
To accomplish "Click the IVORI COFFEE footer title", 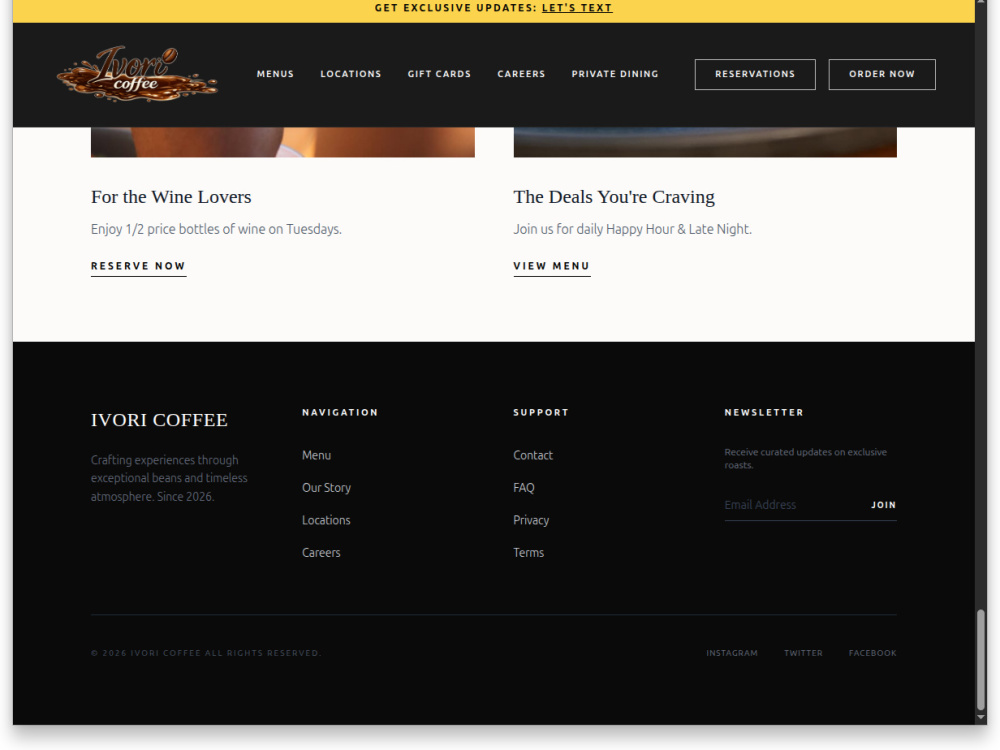I will tap(159, 420).
